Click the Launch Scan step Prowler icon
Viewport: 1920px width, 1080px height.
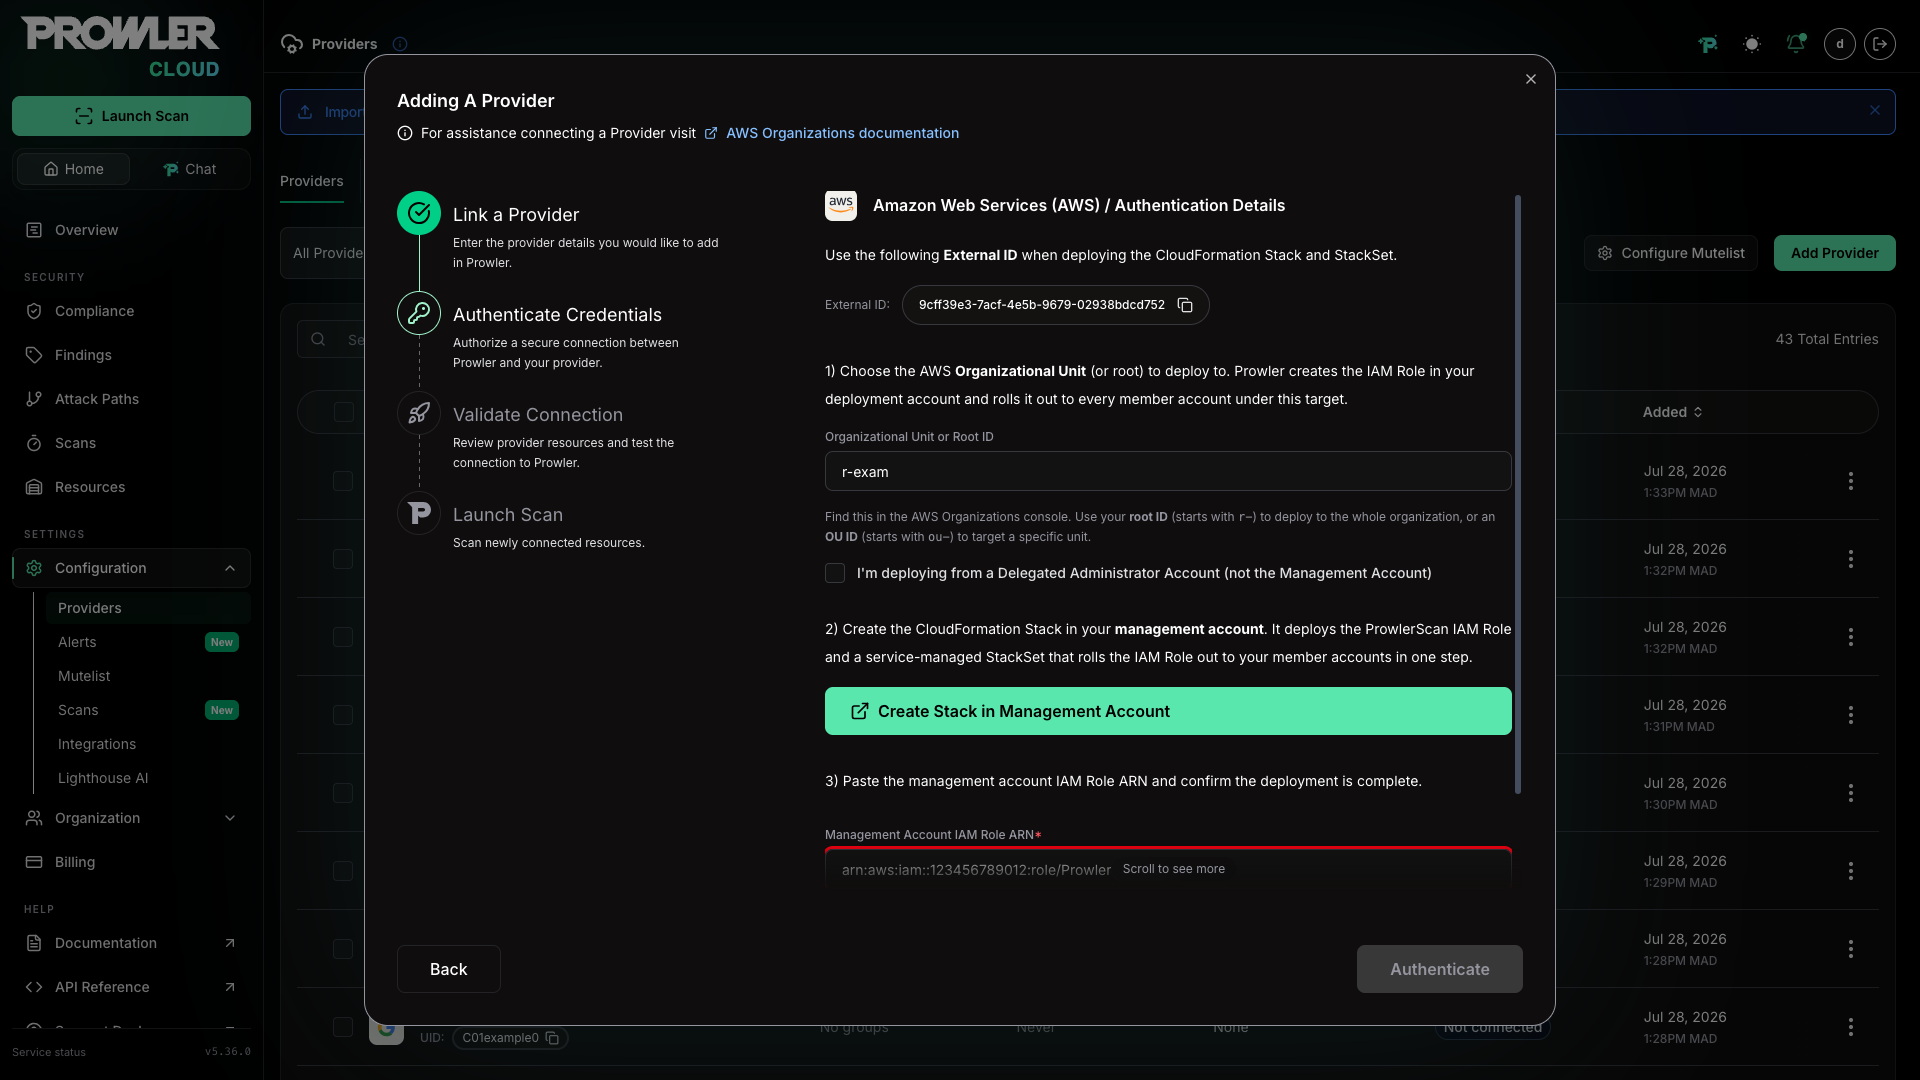[419, 513]
